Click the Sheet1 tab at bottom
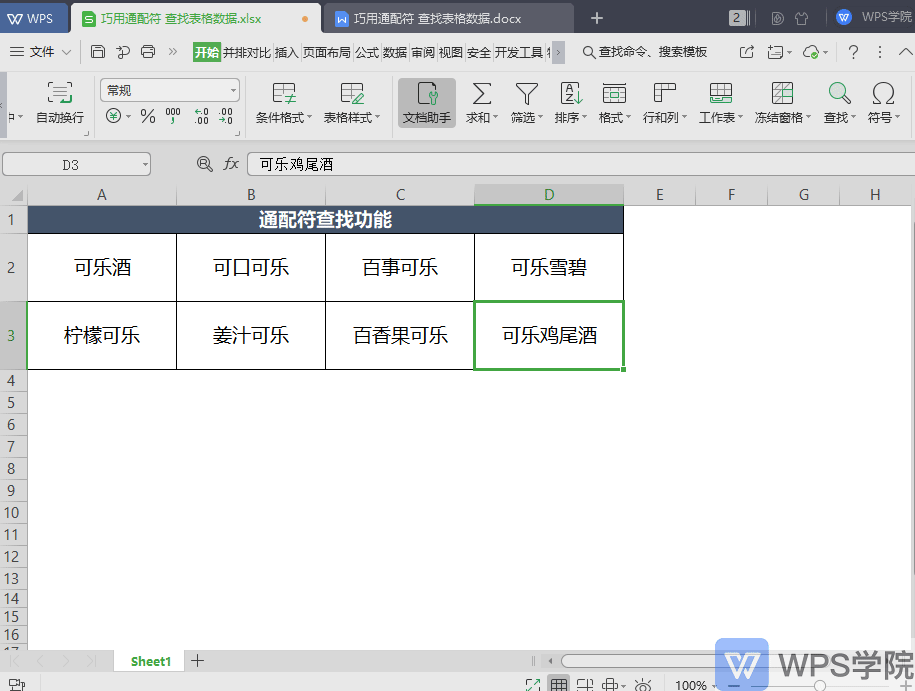The image size is (915, 691). pos(149,661)
